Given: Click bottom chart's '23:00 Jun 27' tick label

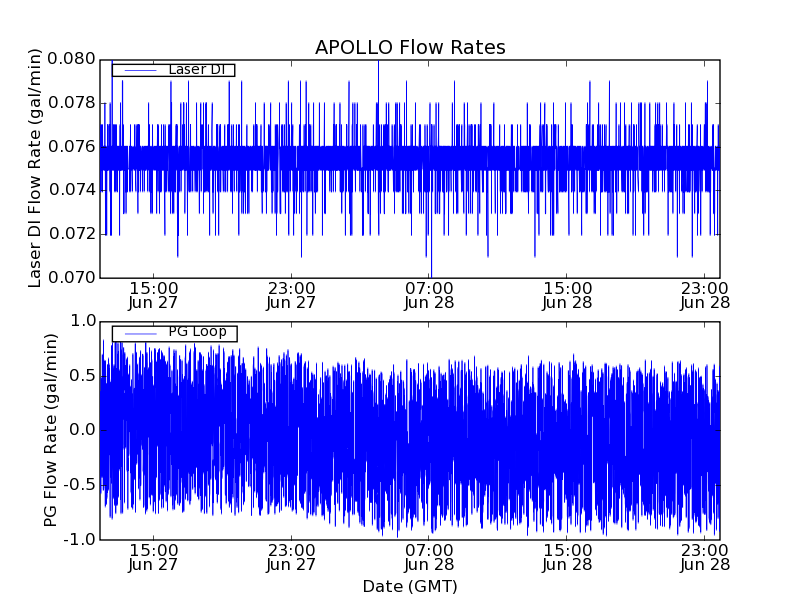Looking at the screenshot, I should point(291,558).
